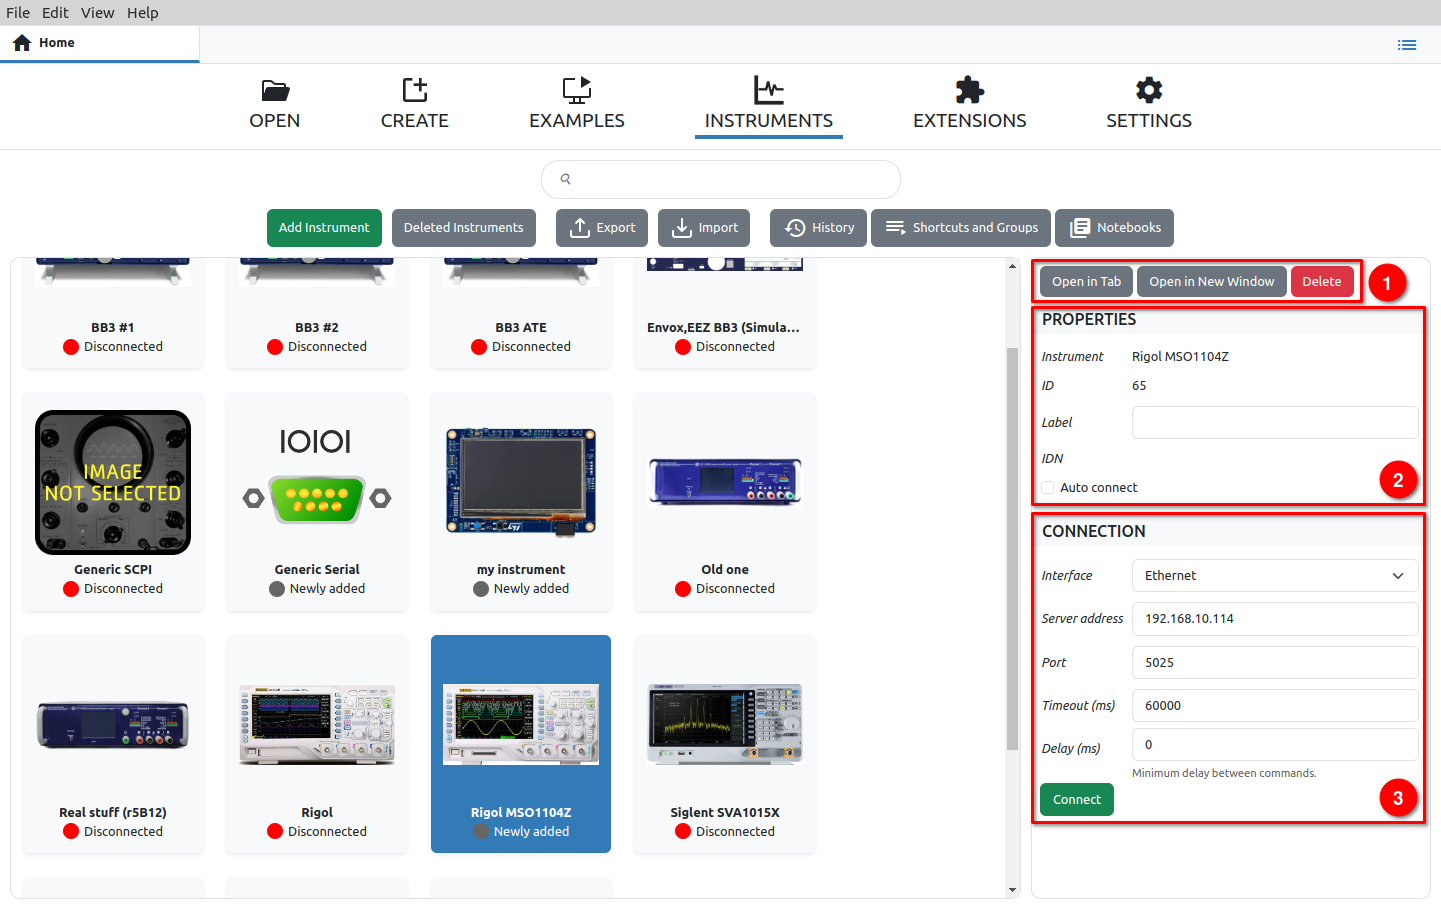Click the Export upload icon
This screenshot has height=909, width=1441.
click(x=580, y=228)
